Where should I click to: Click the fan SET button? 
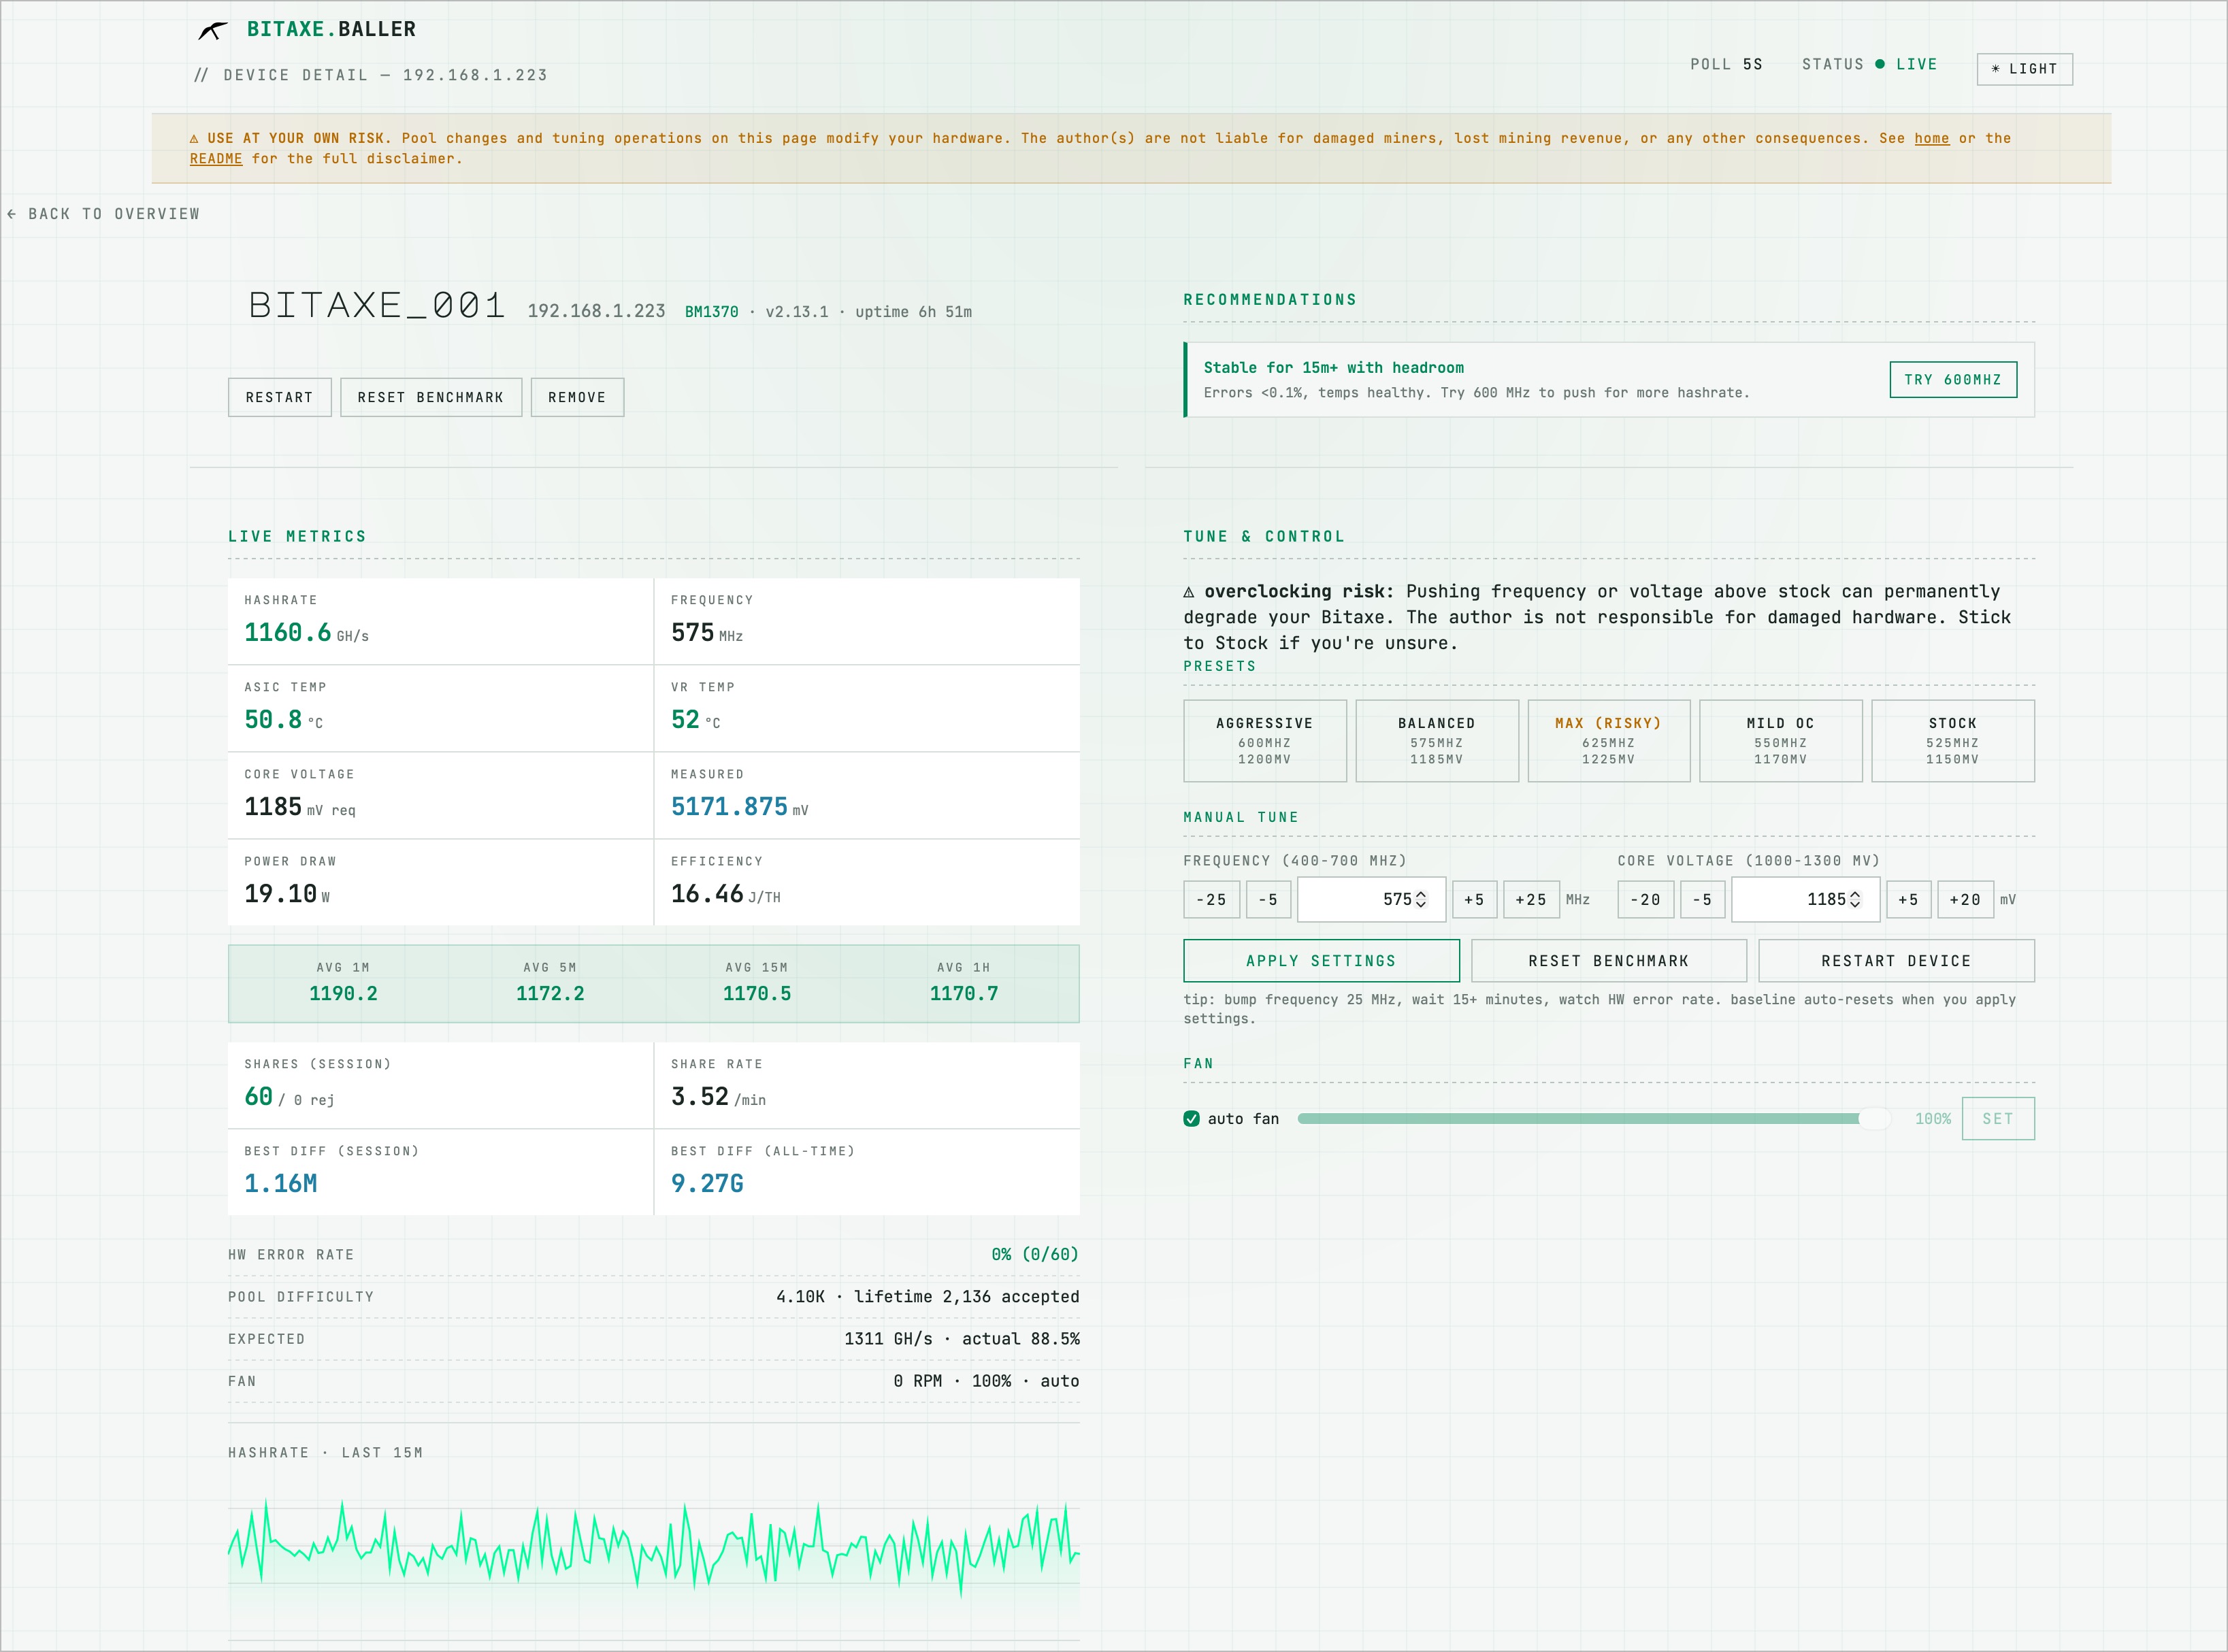point(1997,1118)
